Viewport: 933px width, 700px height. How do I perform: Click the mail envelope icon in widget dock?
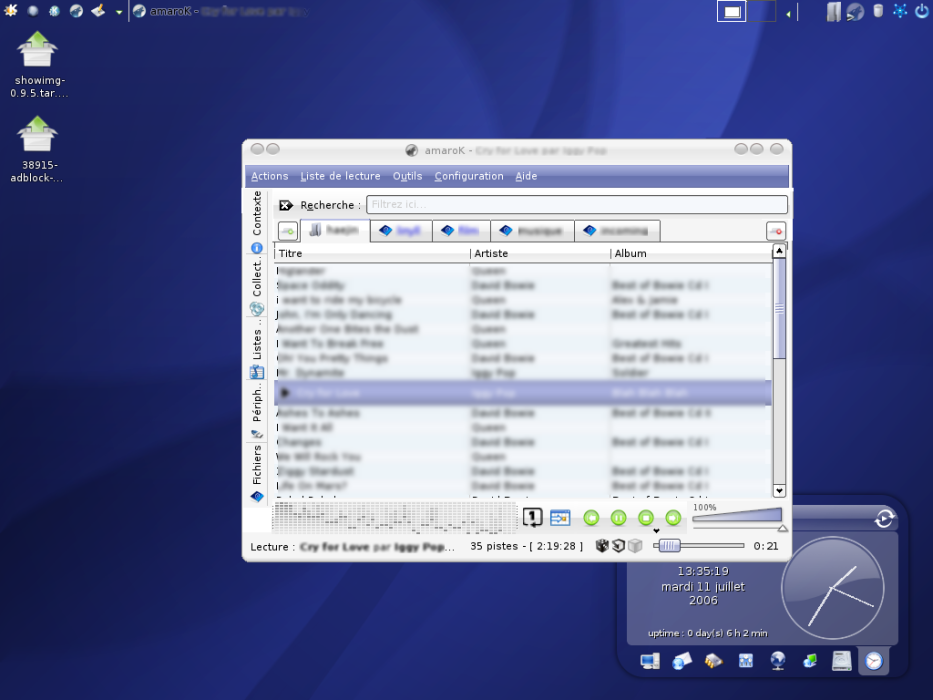pos(682,661)
